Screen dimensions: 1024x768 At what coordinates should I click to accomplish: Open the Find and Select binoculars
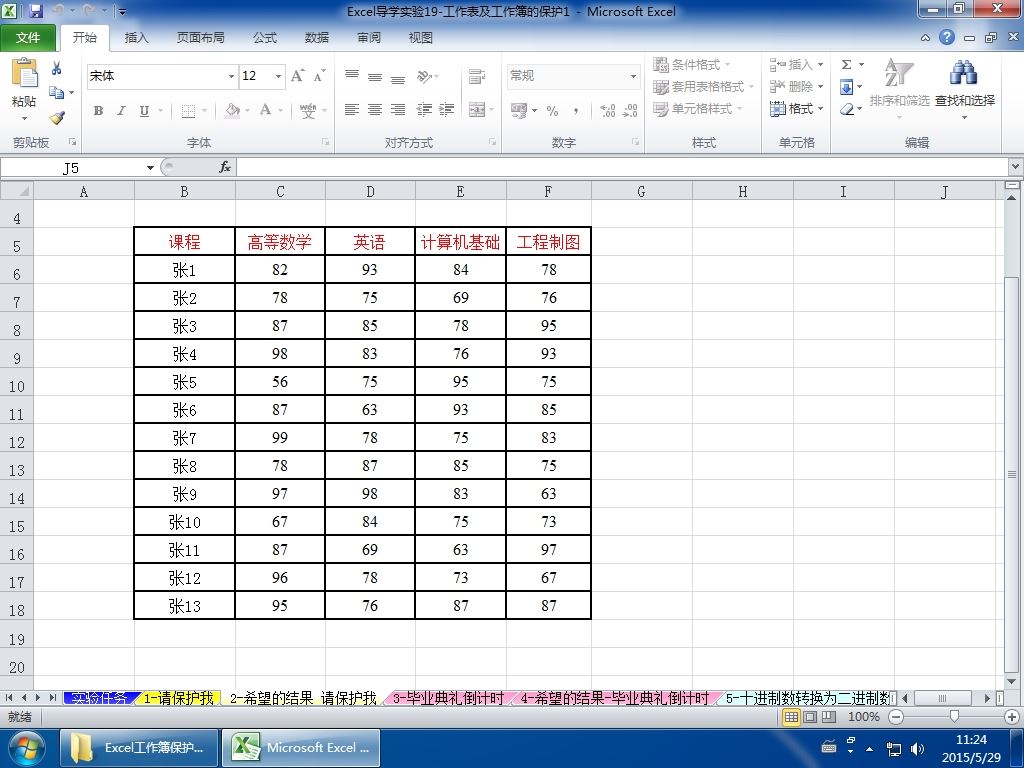coord(964,72)
